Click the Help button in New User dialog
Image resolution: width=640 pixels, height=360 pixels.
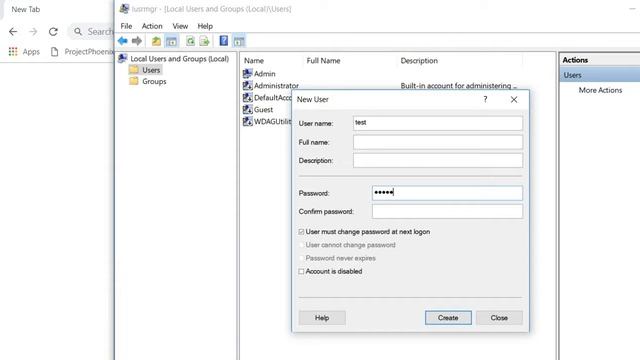click(x=322, y=318)
